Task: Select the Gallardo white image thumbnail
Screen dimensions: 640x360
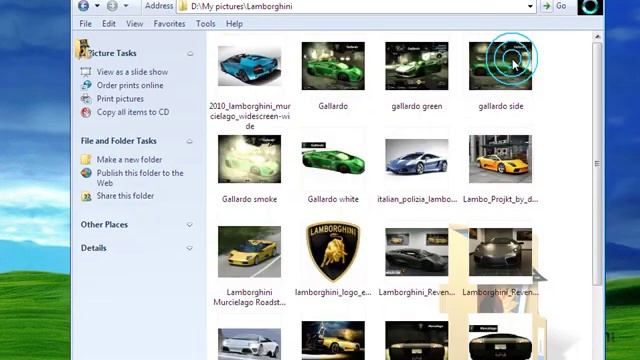Action: (x=333, y=159)
